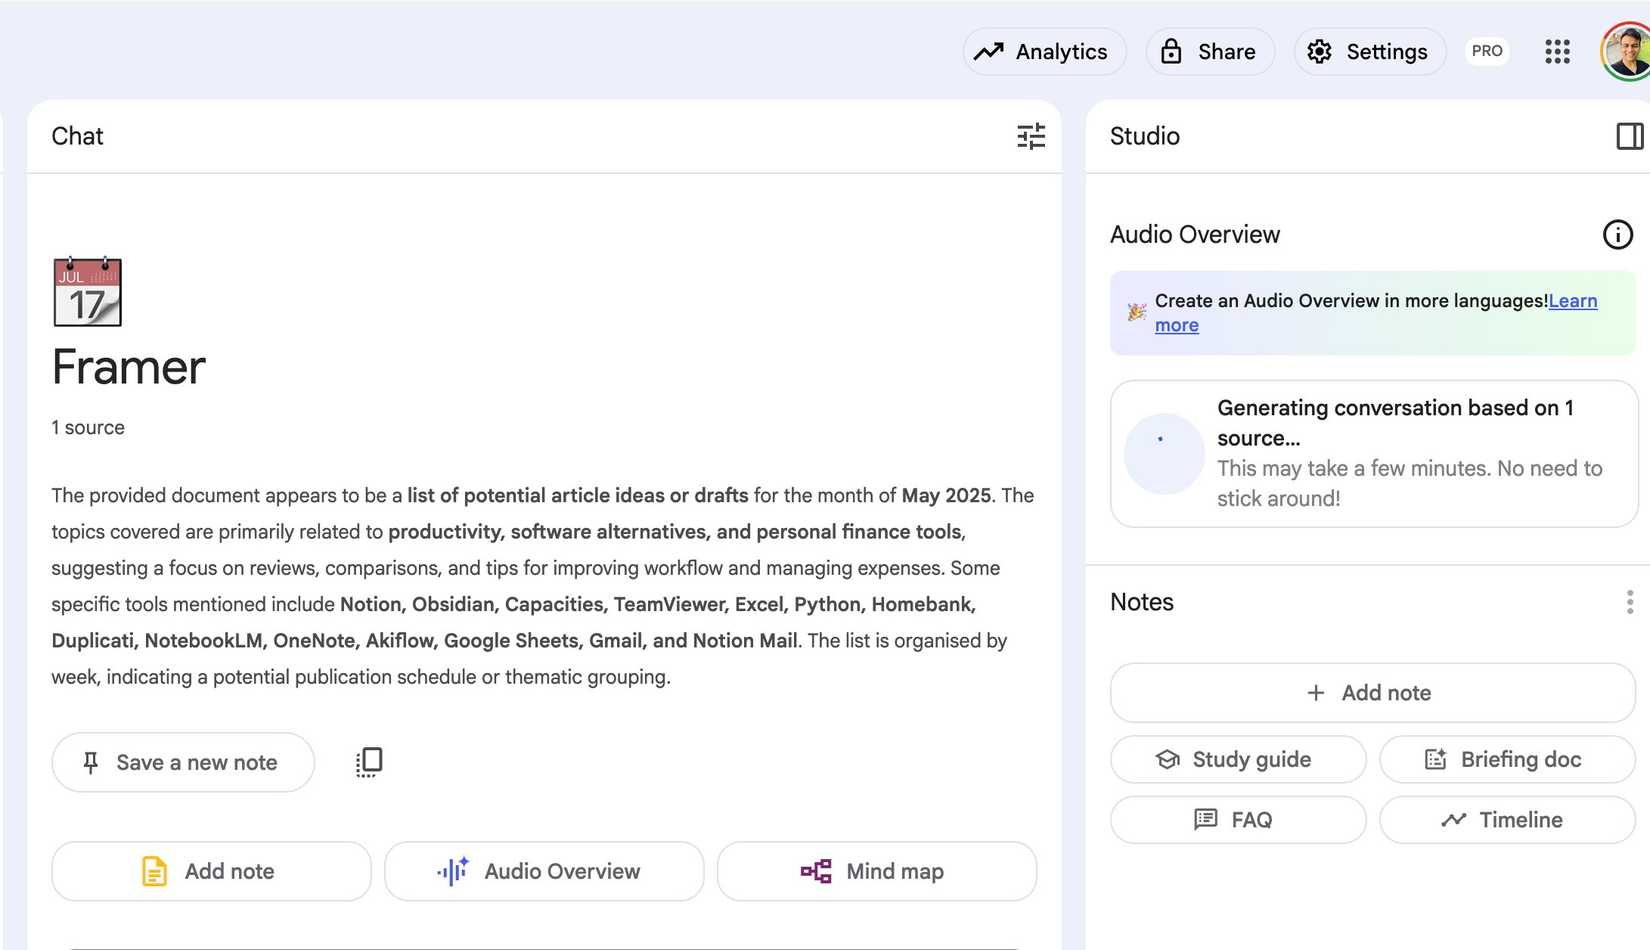Copy the summary with copy icon

(369, 762)
